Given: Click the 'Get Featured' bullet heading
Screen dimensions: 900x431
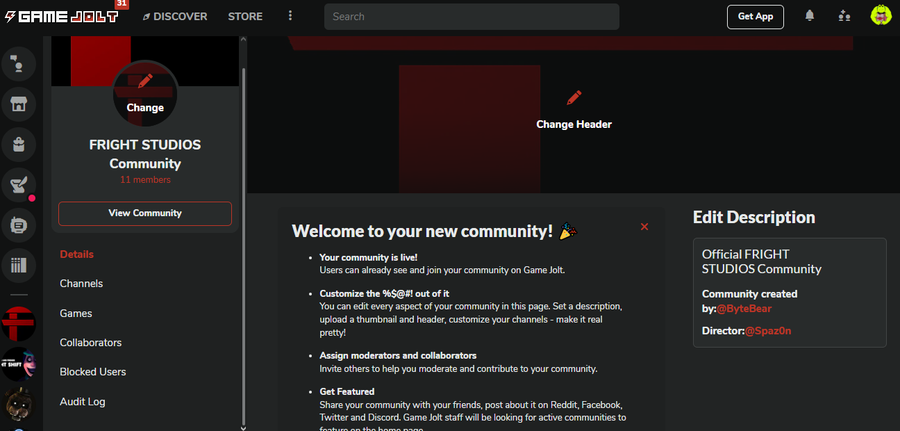Looking at the screenshot, I should point(347,391).
